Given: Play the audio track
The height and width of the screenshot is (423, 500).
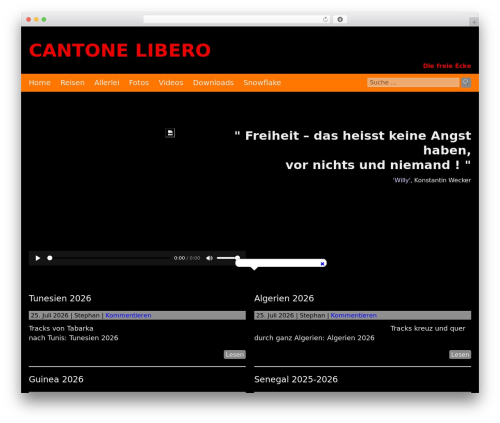Looking at the screenshot, I should pos(38,258).
